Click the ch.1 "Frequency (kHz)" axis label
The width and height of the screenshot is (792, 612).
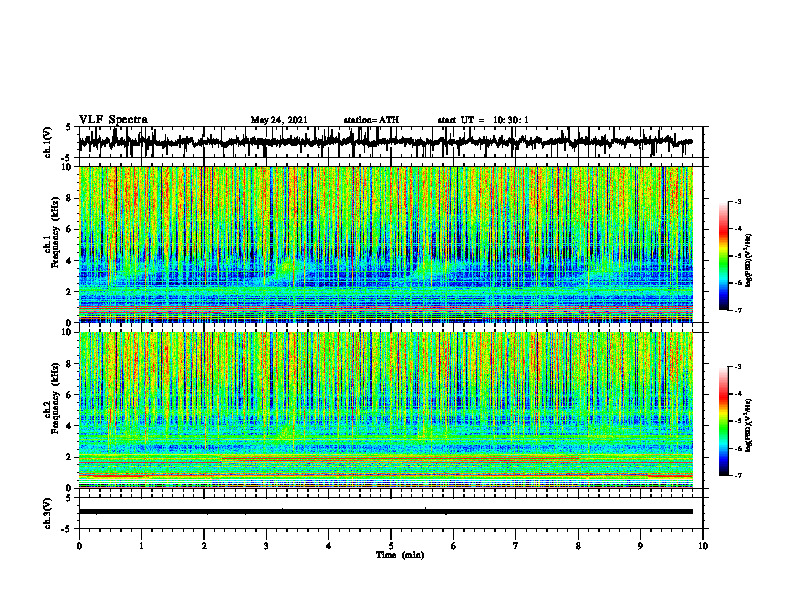pyautogui.click(x=54, y=233)
